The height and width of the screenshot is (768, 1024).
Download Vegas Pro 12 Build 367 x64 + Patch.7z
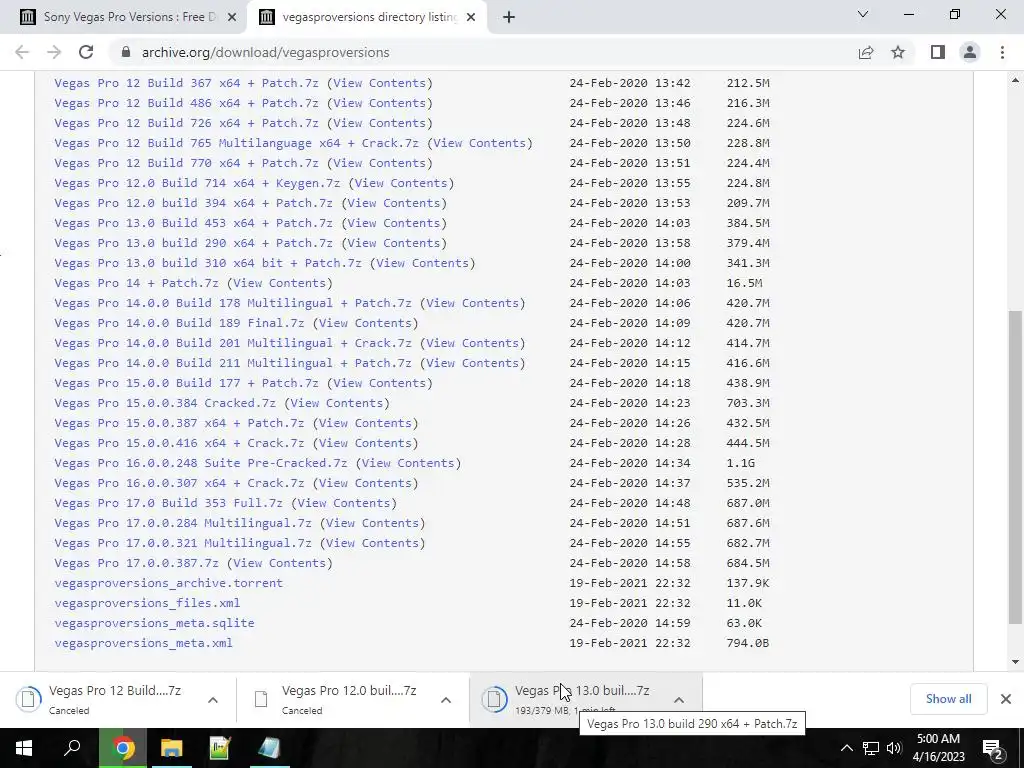click(x=186, y=83)
